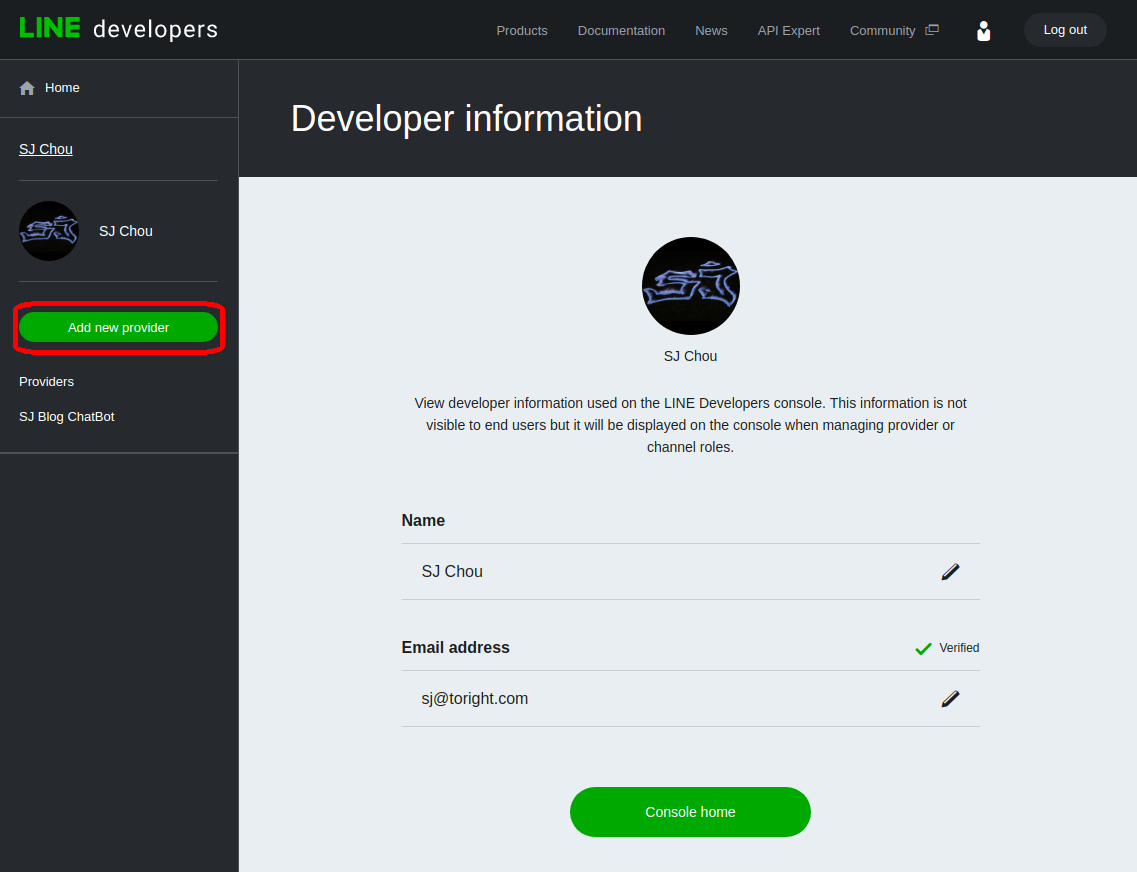The height and width of the screenshot is (872, 1137).
Task: Click Add new provider button
Action: click(118, 328)
